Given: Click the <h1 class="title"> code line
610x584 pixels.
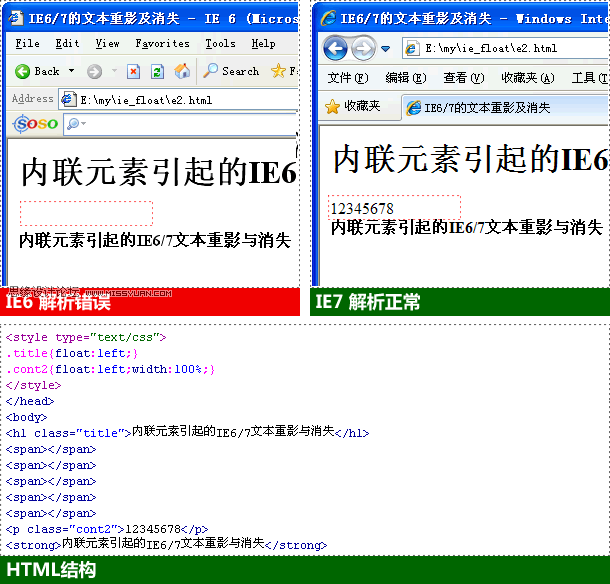Looking at the screenshot, I should 188,432.
